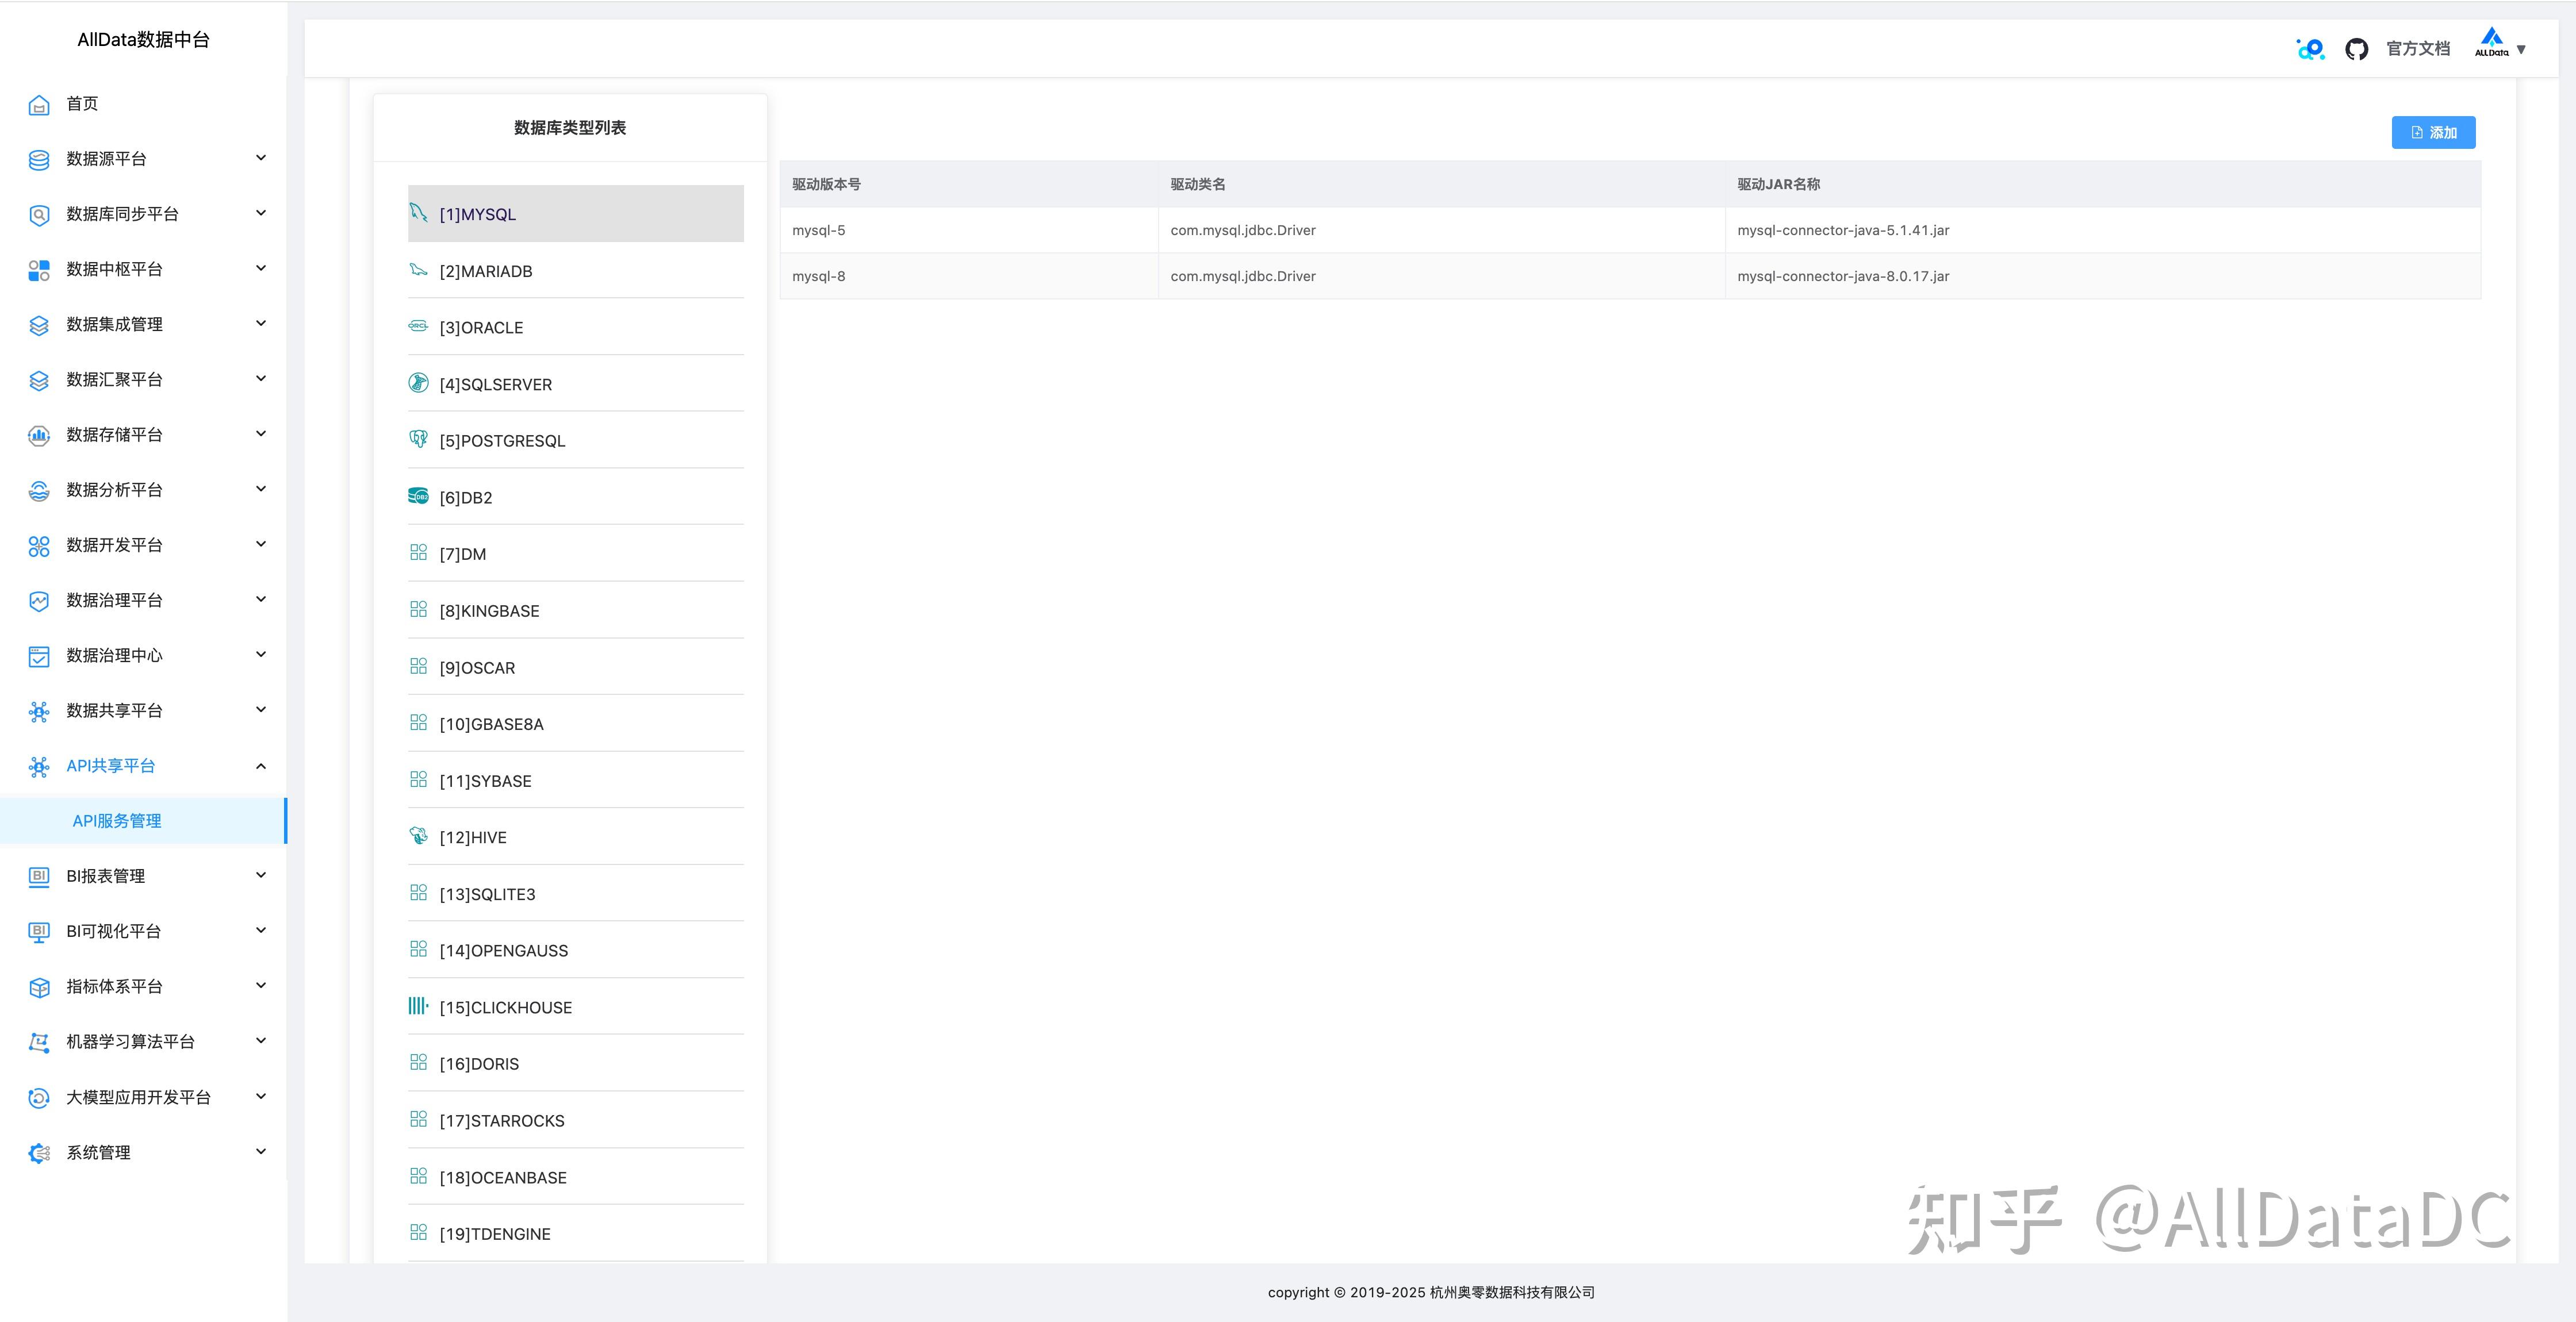
Task: Select [7]DM database type
Action: pos(576,554)
